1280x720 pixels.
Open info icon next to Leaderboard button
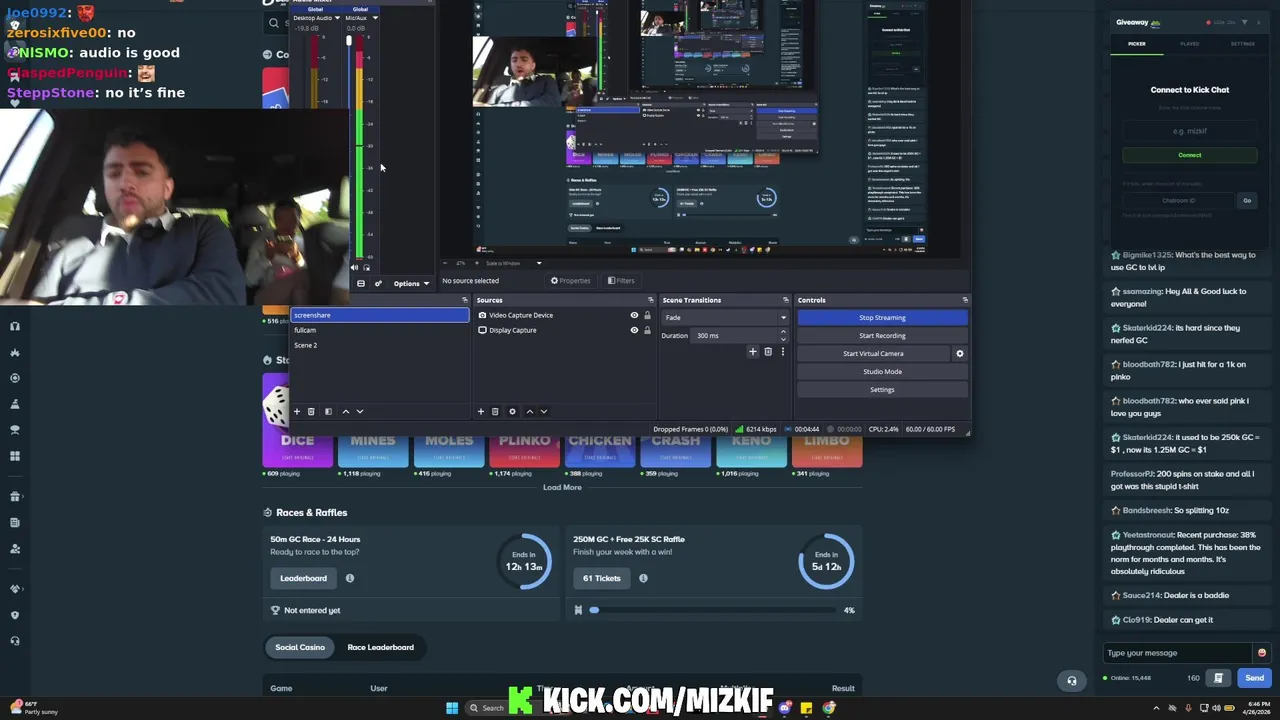[349, 578]
